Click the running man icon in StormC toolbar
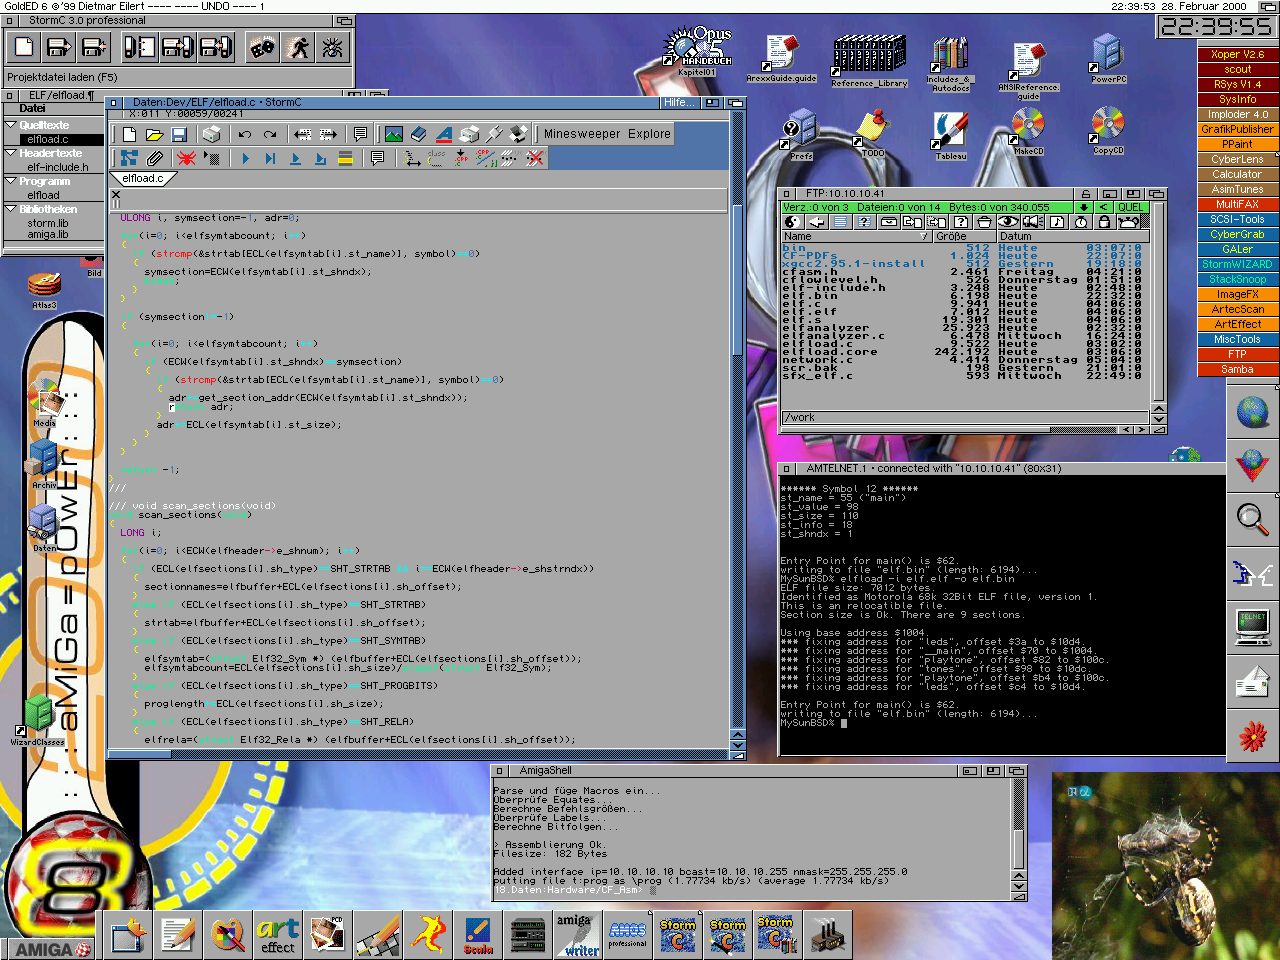The width and height of the screenshot is (1280, 960). pyautogui.click(x=298, y=47)
